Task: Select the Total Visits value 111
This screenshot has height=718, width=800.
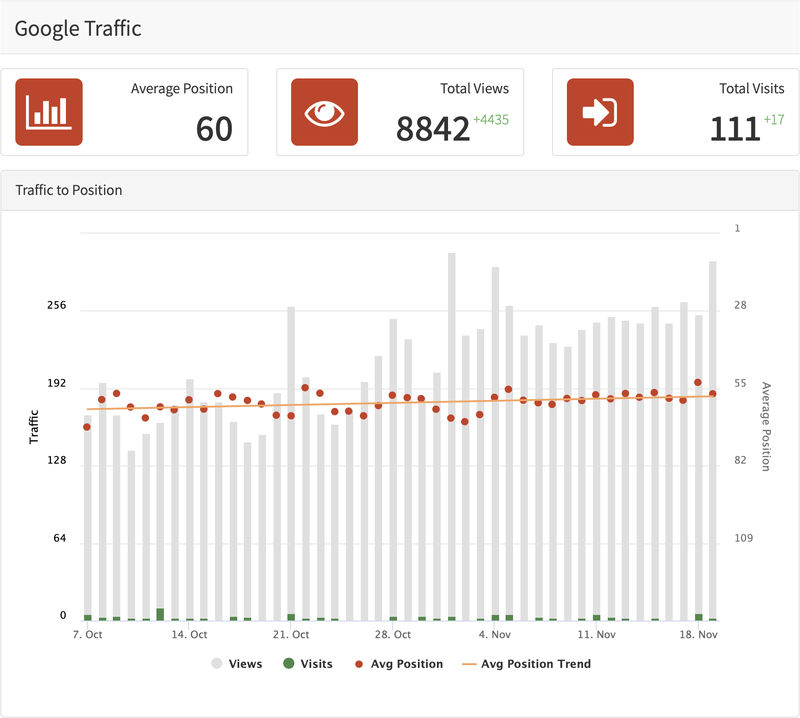Action: pyautogui.click(x=735, y=129)
